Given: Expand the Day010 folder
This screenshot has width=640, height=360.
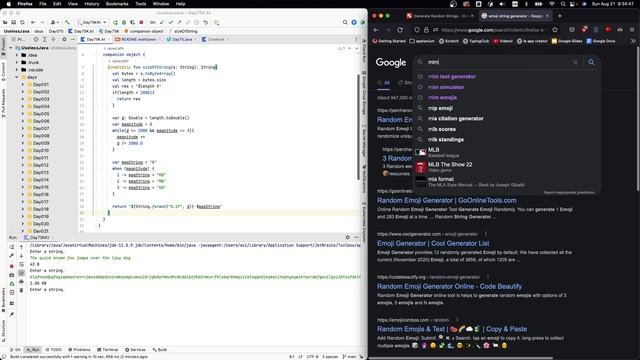Looking at the screenshot, I should 23,151.
